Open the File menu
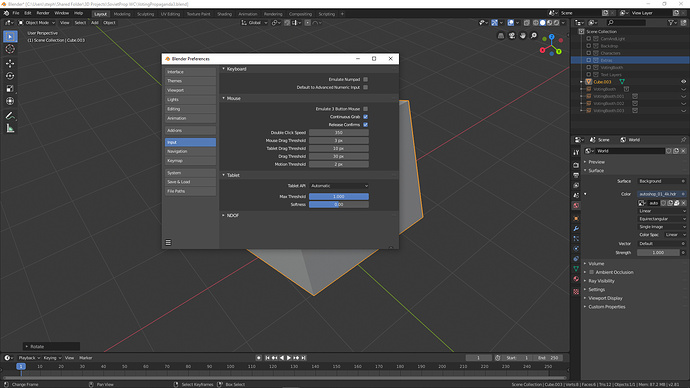This screenshot has height=388, width=690. pyautogui.click(x=16, y=13)
